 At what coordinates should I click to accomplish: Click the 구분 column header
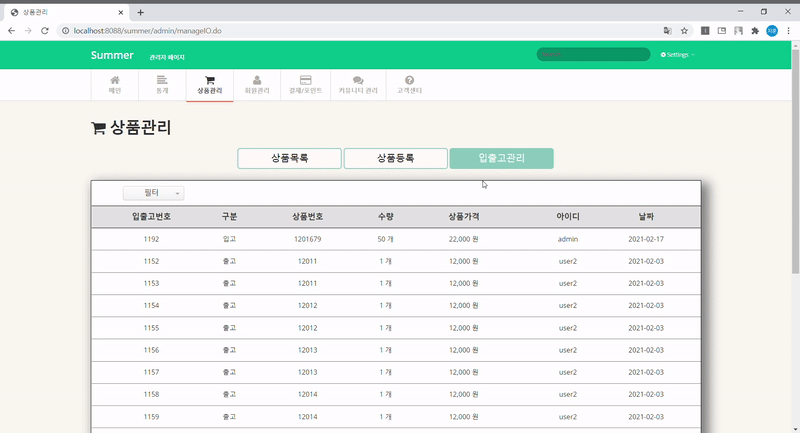(x=229, y=217)
